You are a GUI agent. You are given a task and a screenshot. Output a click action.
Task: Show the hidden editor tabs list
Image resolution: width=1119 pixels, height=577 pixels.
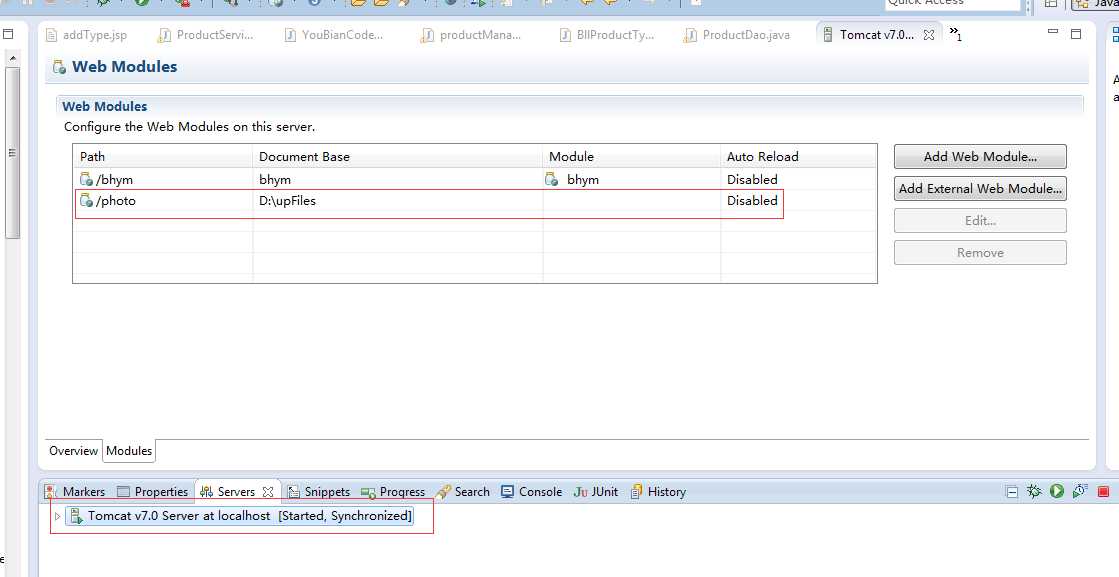point(956,33)
